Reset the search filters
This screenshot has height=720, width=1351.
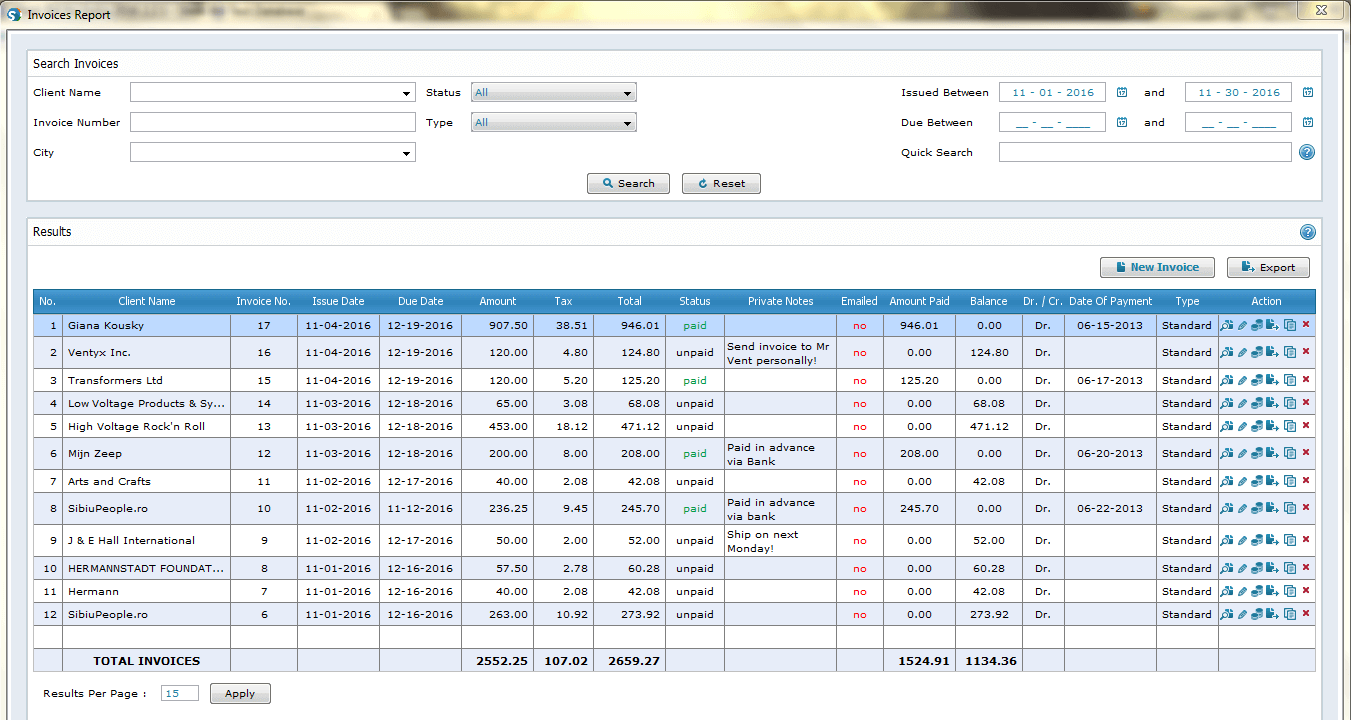click(x=721, y=183)
